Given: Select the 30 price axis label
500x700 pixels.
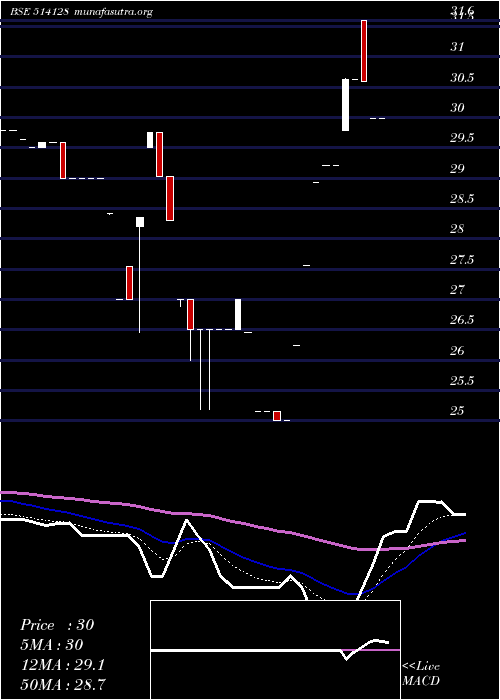Looking at the screenshot, I should [x=458, y=108].
